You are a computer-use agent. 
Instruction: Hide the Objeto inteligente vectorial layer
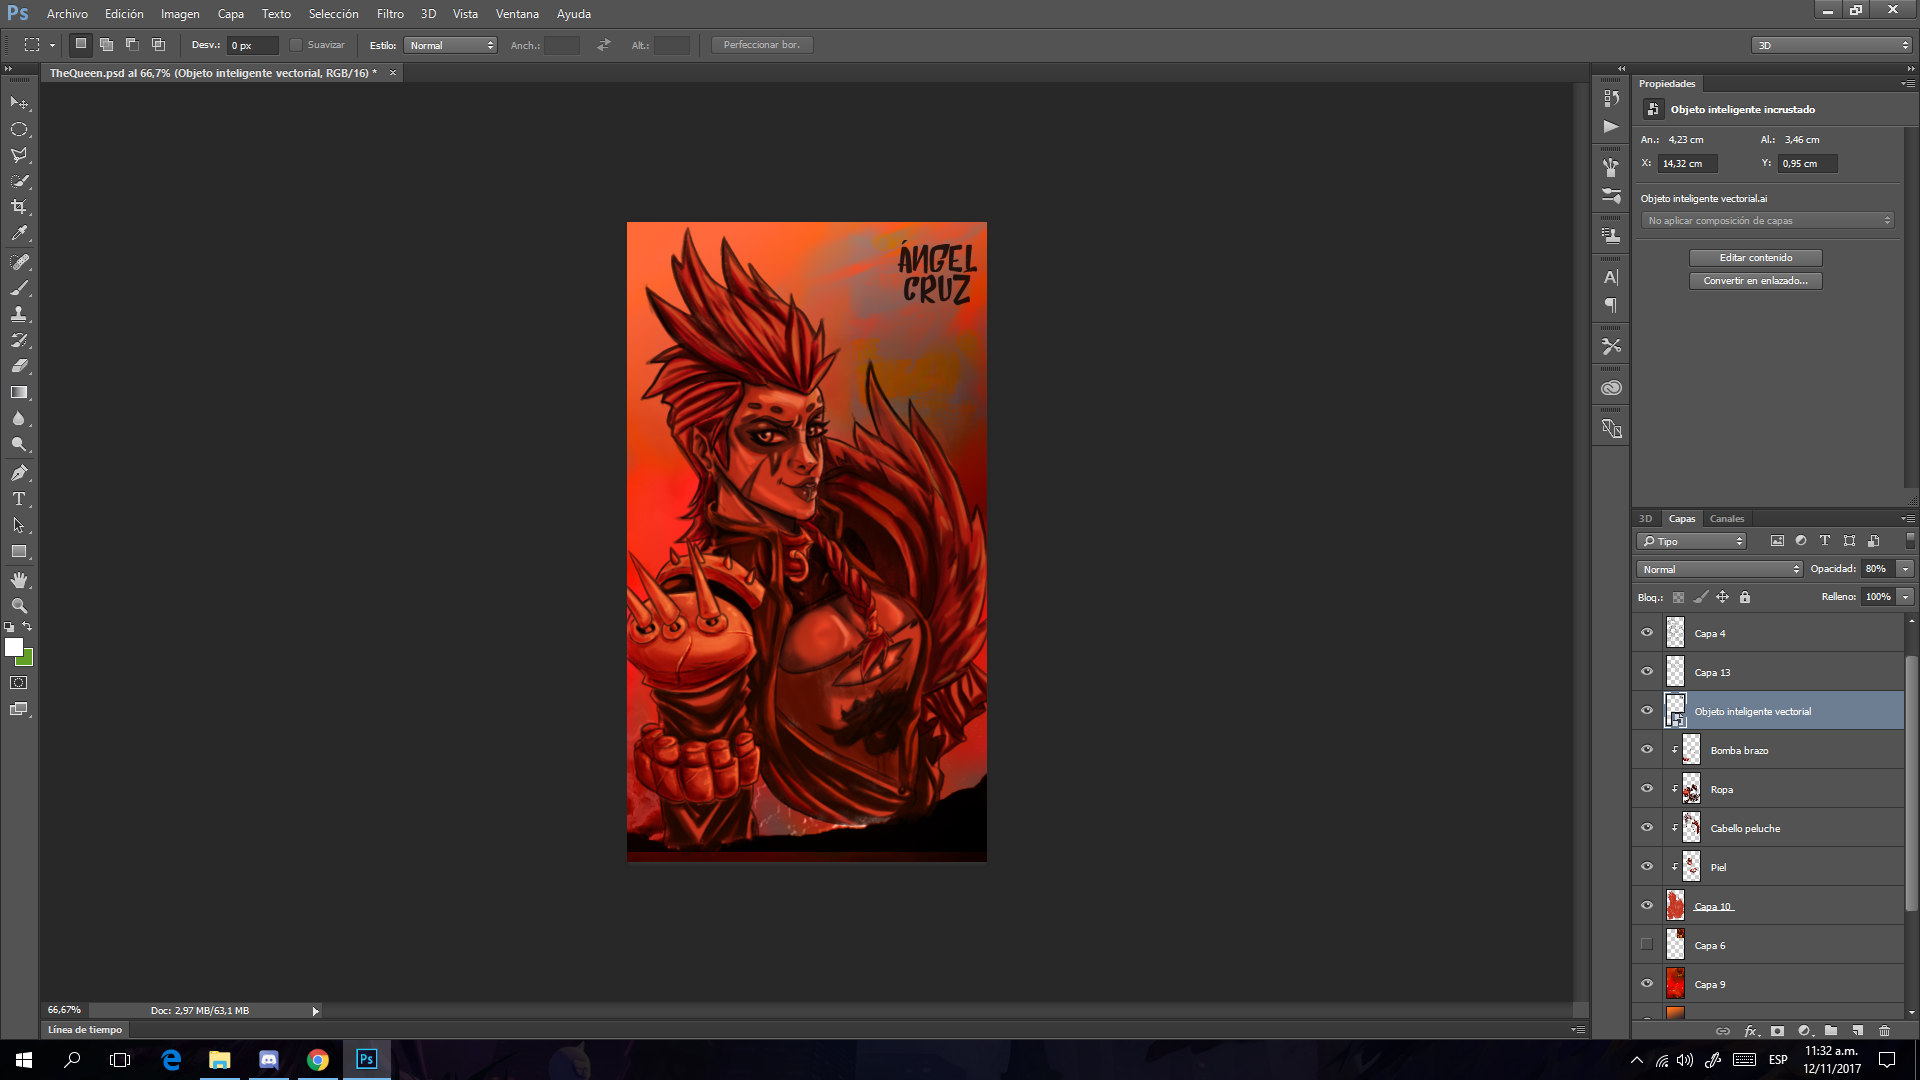tap(1647, 711)
